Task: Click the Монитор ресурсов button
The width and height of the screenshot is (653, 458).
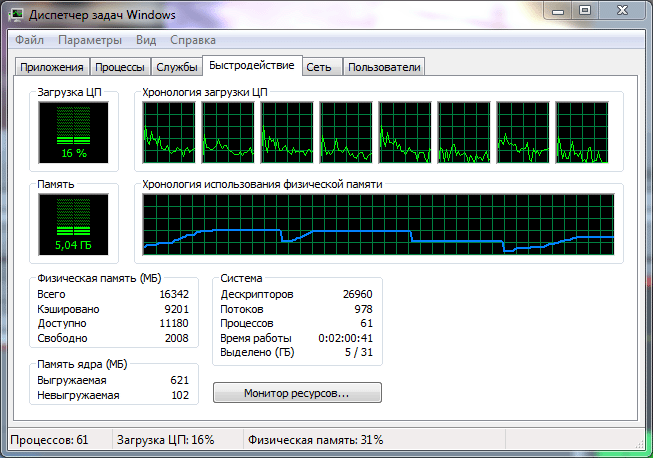Action: (297, 393)
